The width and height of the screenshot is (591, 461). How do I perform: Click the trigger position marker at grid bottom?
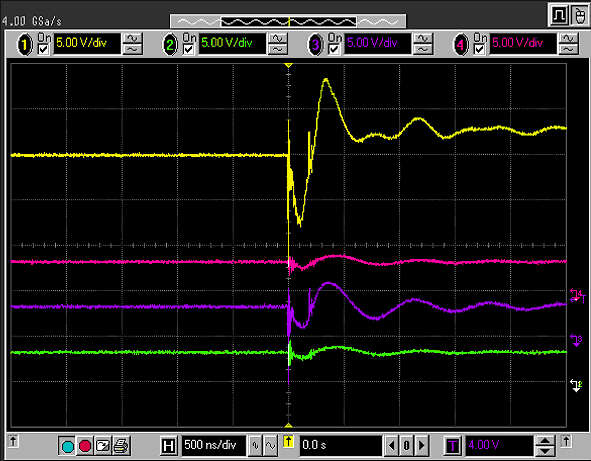tap(288, 425)
